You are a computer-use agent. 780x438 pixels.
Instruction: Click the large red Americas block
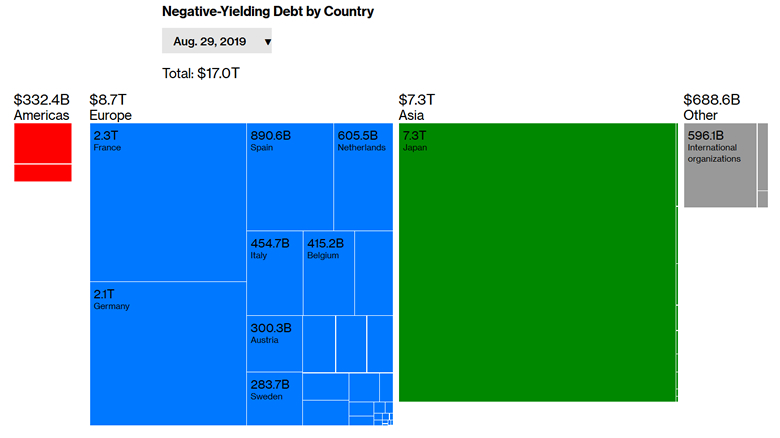42,143
